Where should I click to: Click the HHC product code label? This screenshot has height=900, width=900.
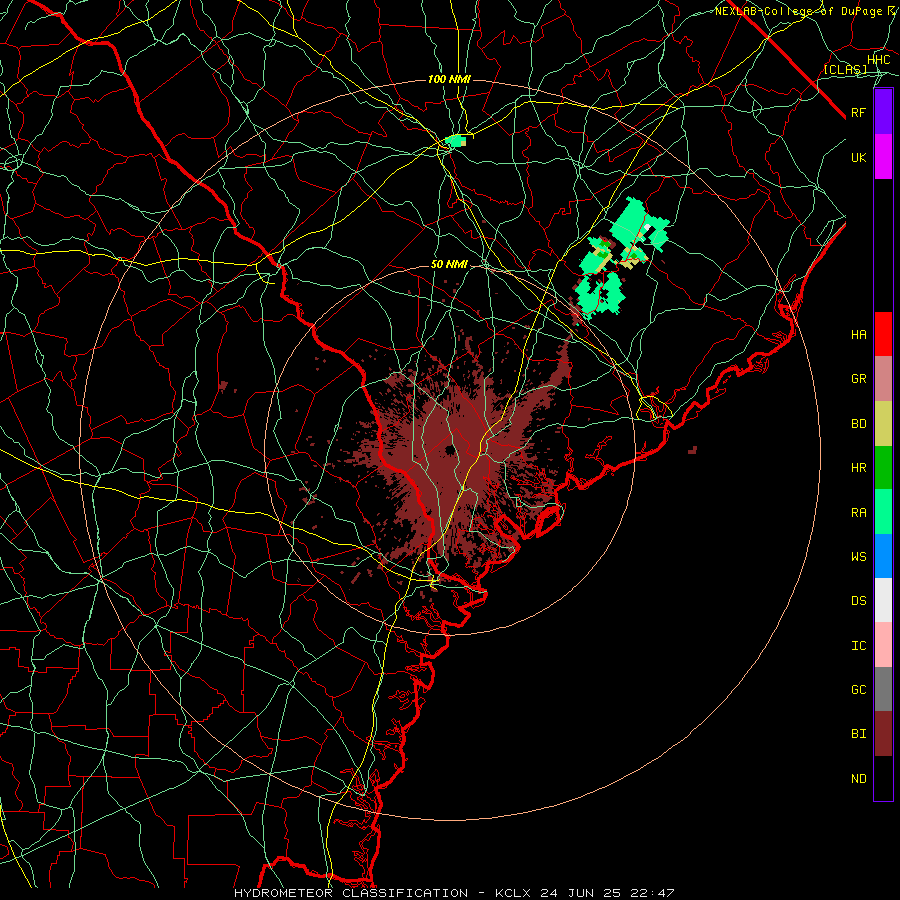click(879, 60)
